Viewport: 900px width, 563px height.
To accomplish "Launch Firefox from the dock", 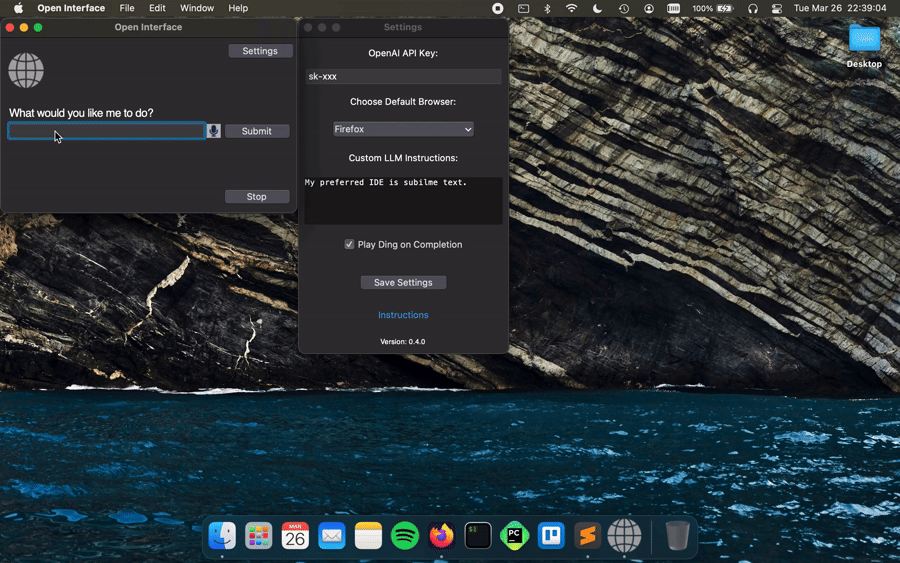I will pos(441,536).
